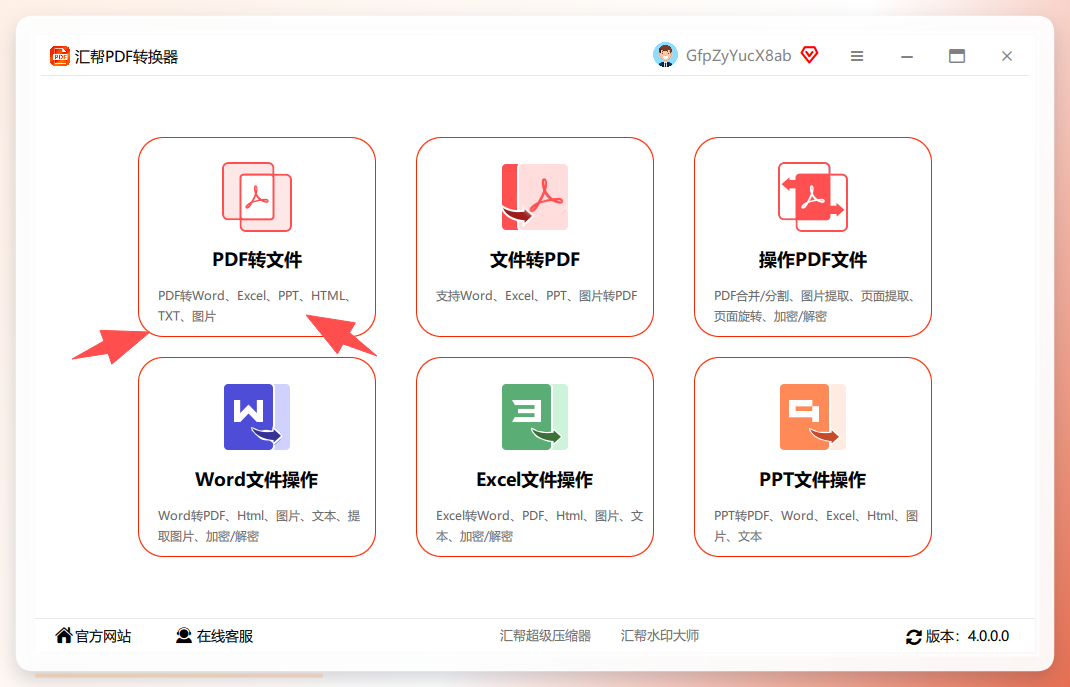Click the red VIP diamond badge
The image size is (1070, 687).
click(809, 55)
